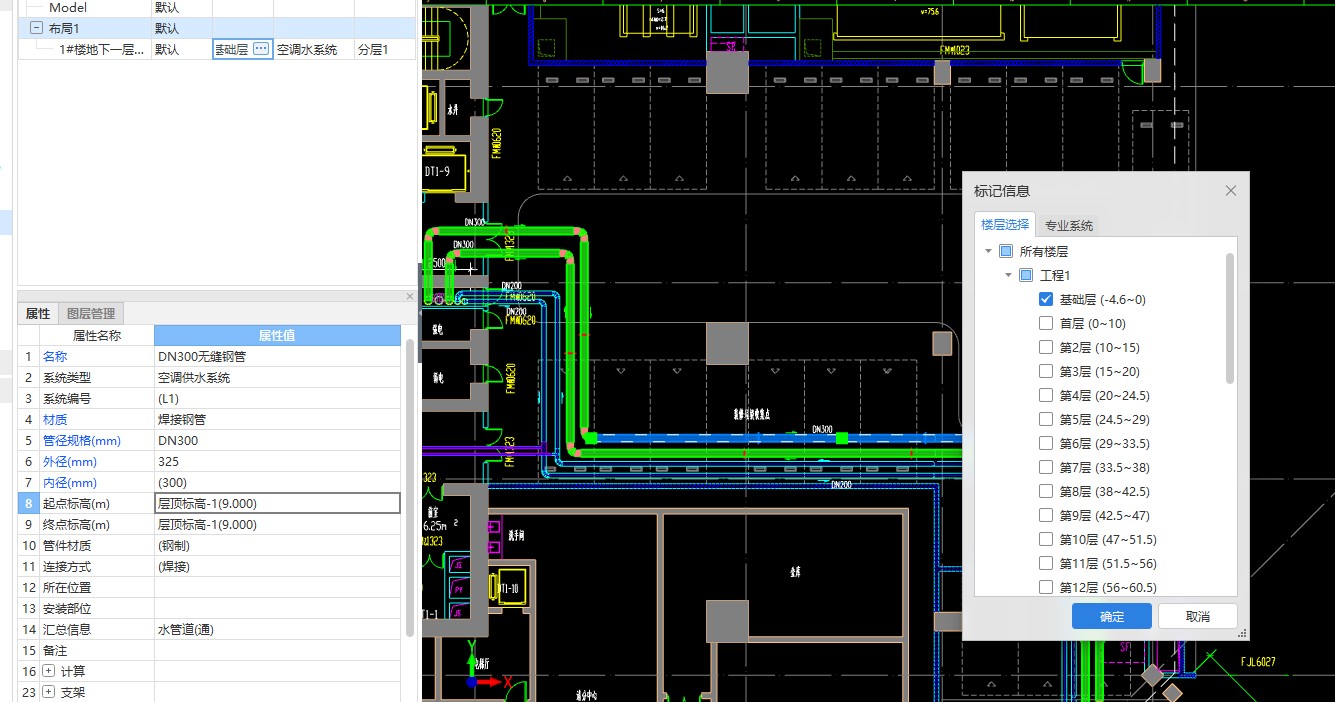The height and width of the screenshot is (702, 1335).
Task: Close the 标记信息 dialog
Action: [x=1231, y=191]
